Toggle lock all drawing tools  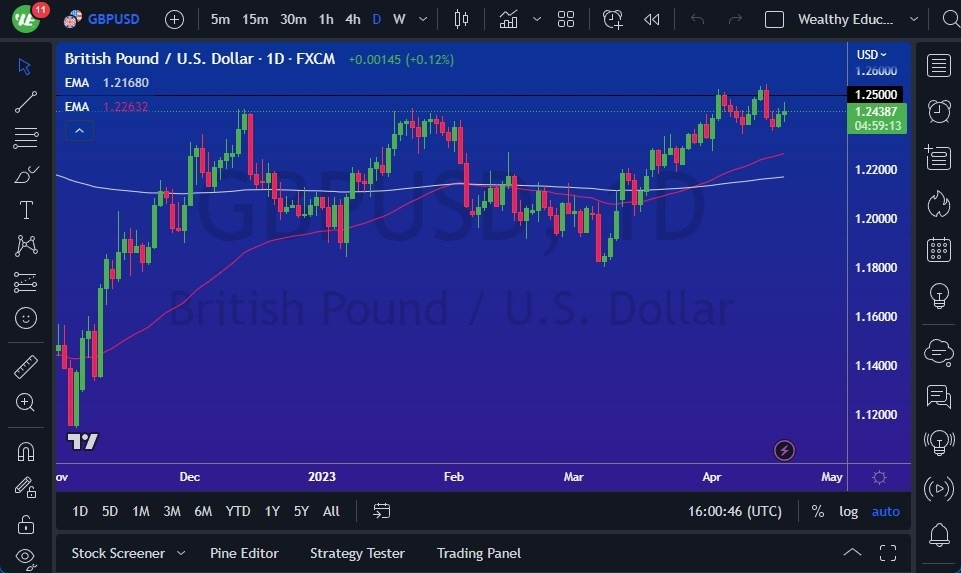point(26,525)
